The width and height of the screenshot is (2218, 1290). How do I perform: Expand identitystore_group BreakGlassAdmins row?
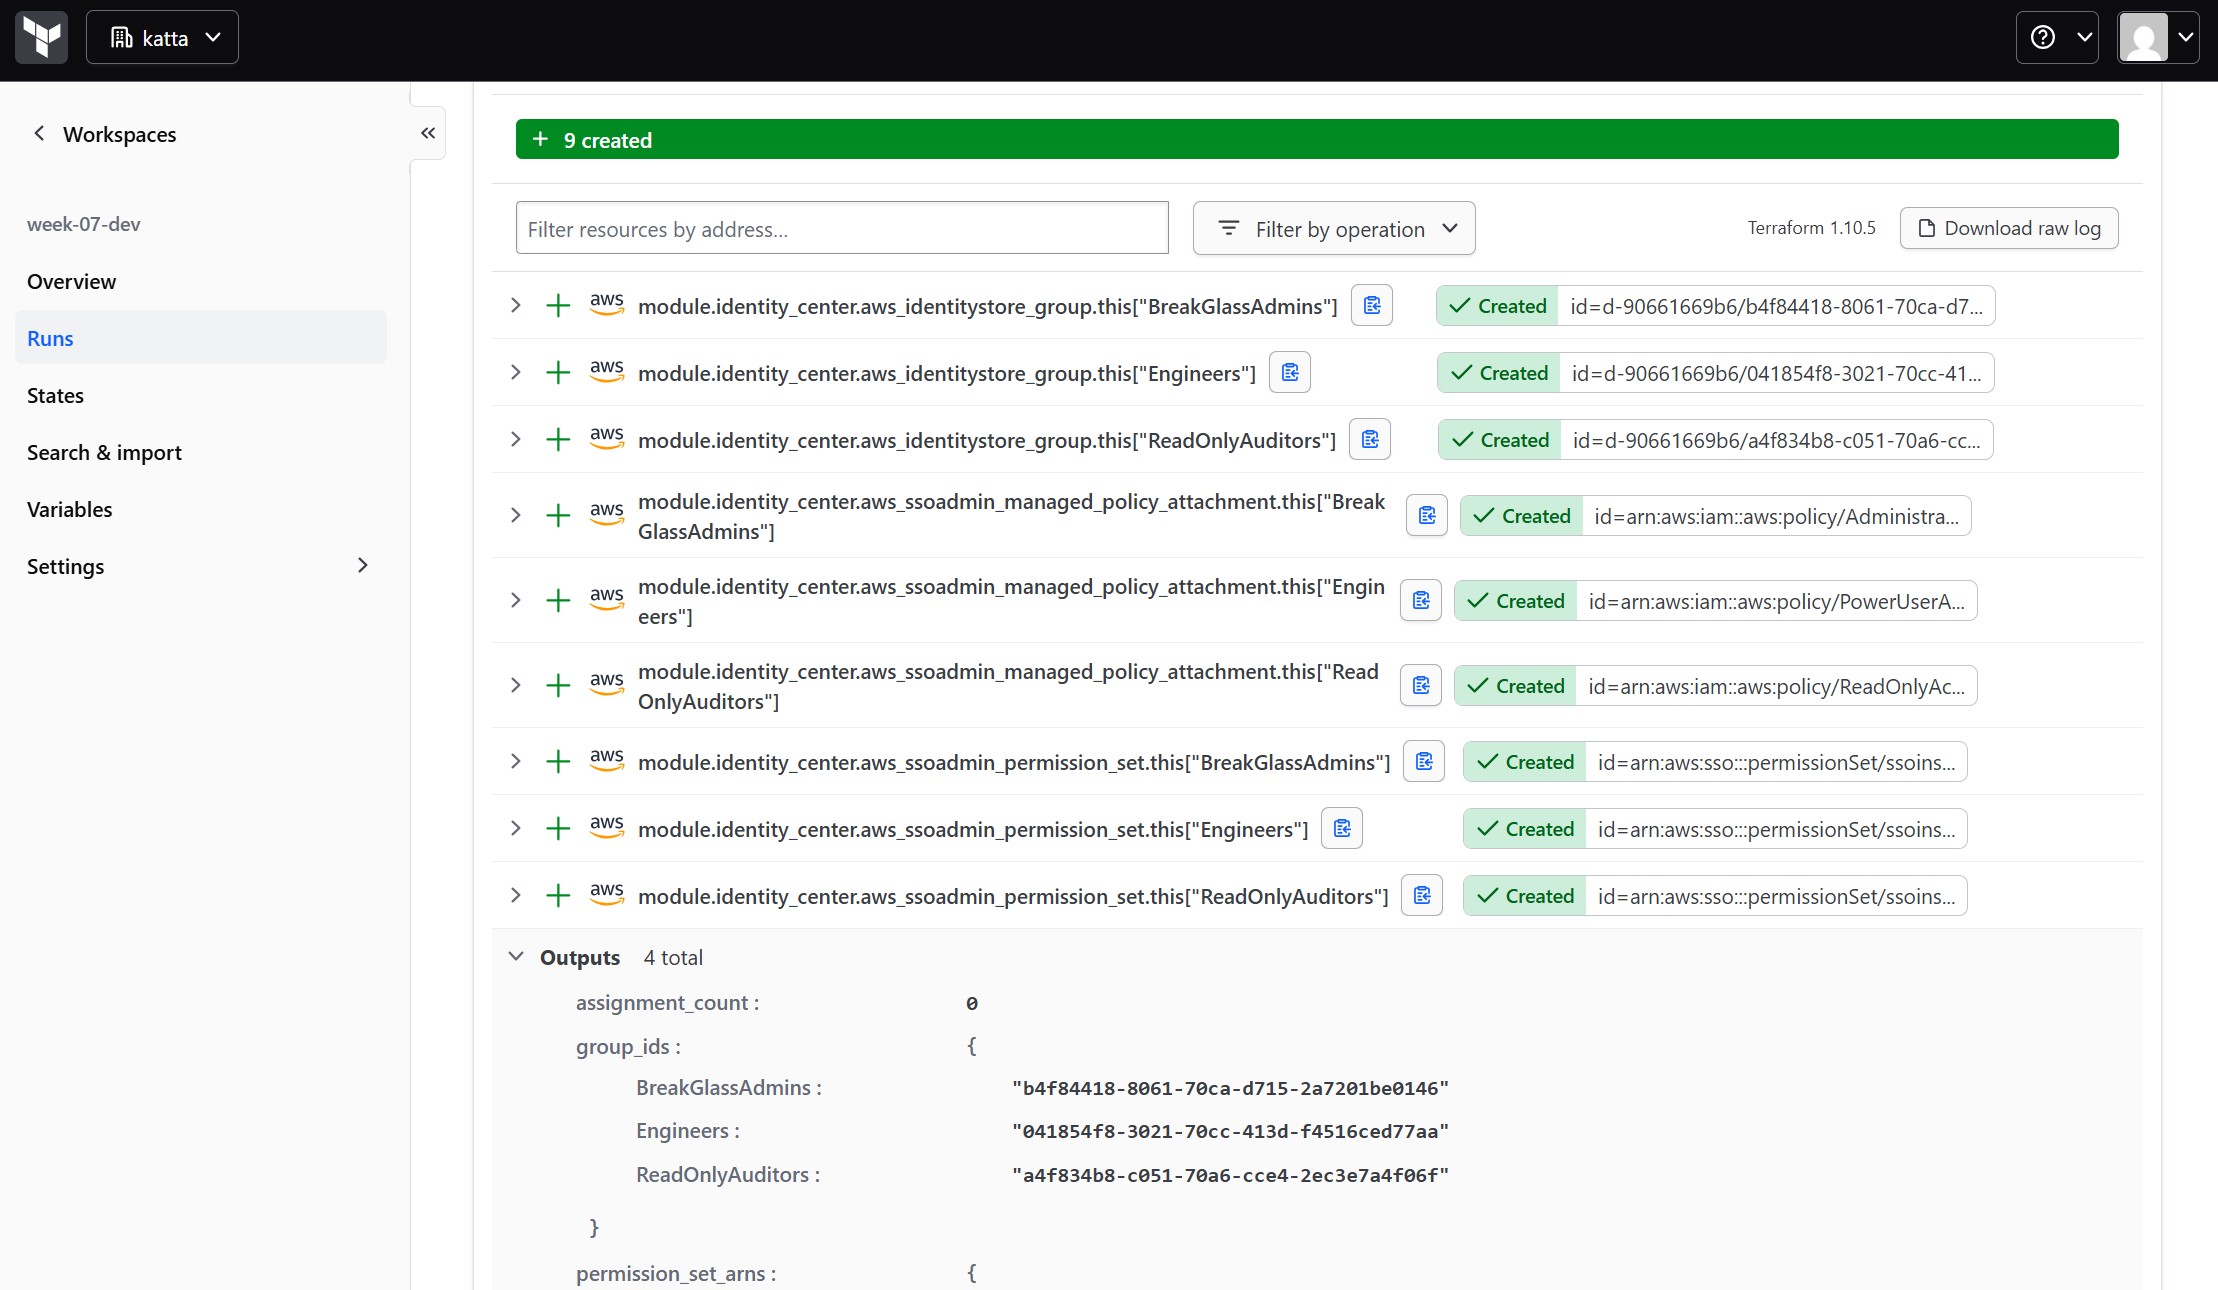click(516, 305)
